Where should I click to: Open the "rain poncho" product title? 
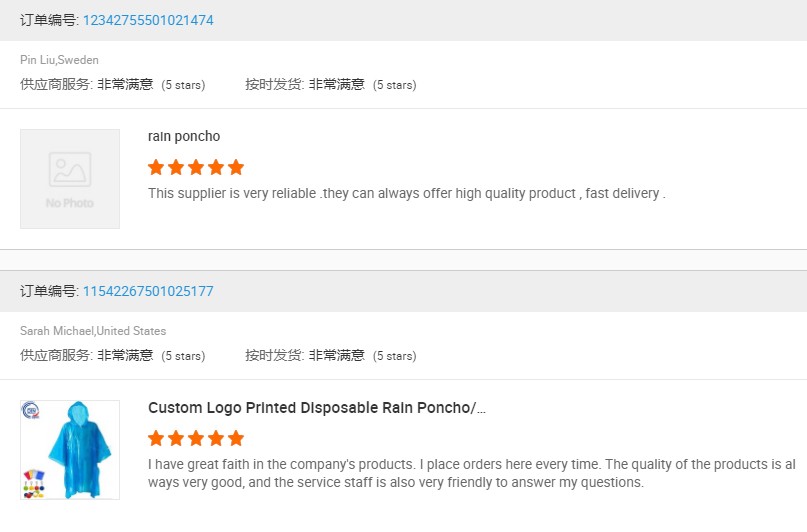tap(184, 137)
